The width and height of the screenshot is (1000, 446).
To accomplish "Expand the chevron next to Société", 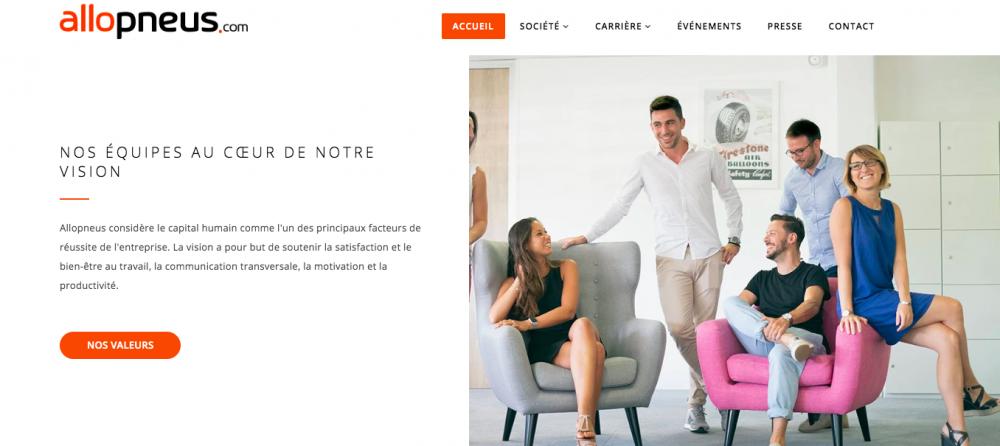I will (x=566, y=27).
